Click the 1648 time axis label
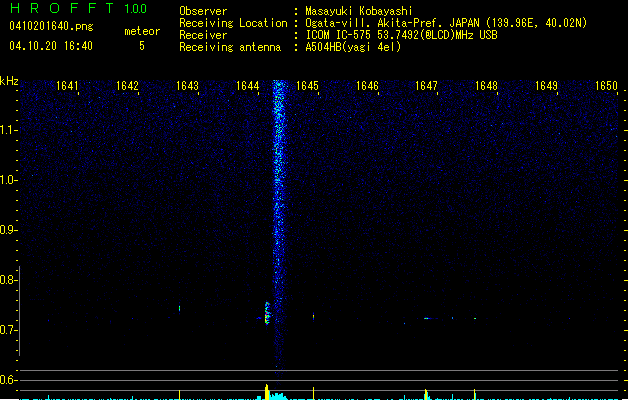This screenshot has width=629, height=400. [x=486, y=86]
